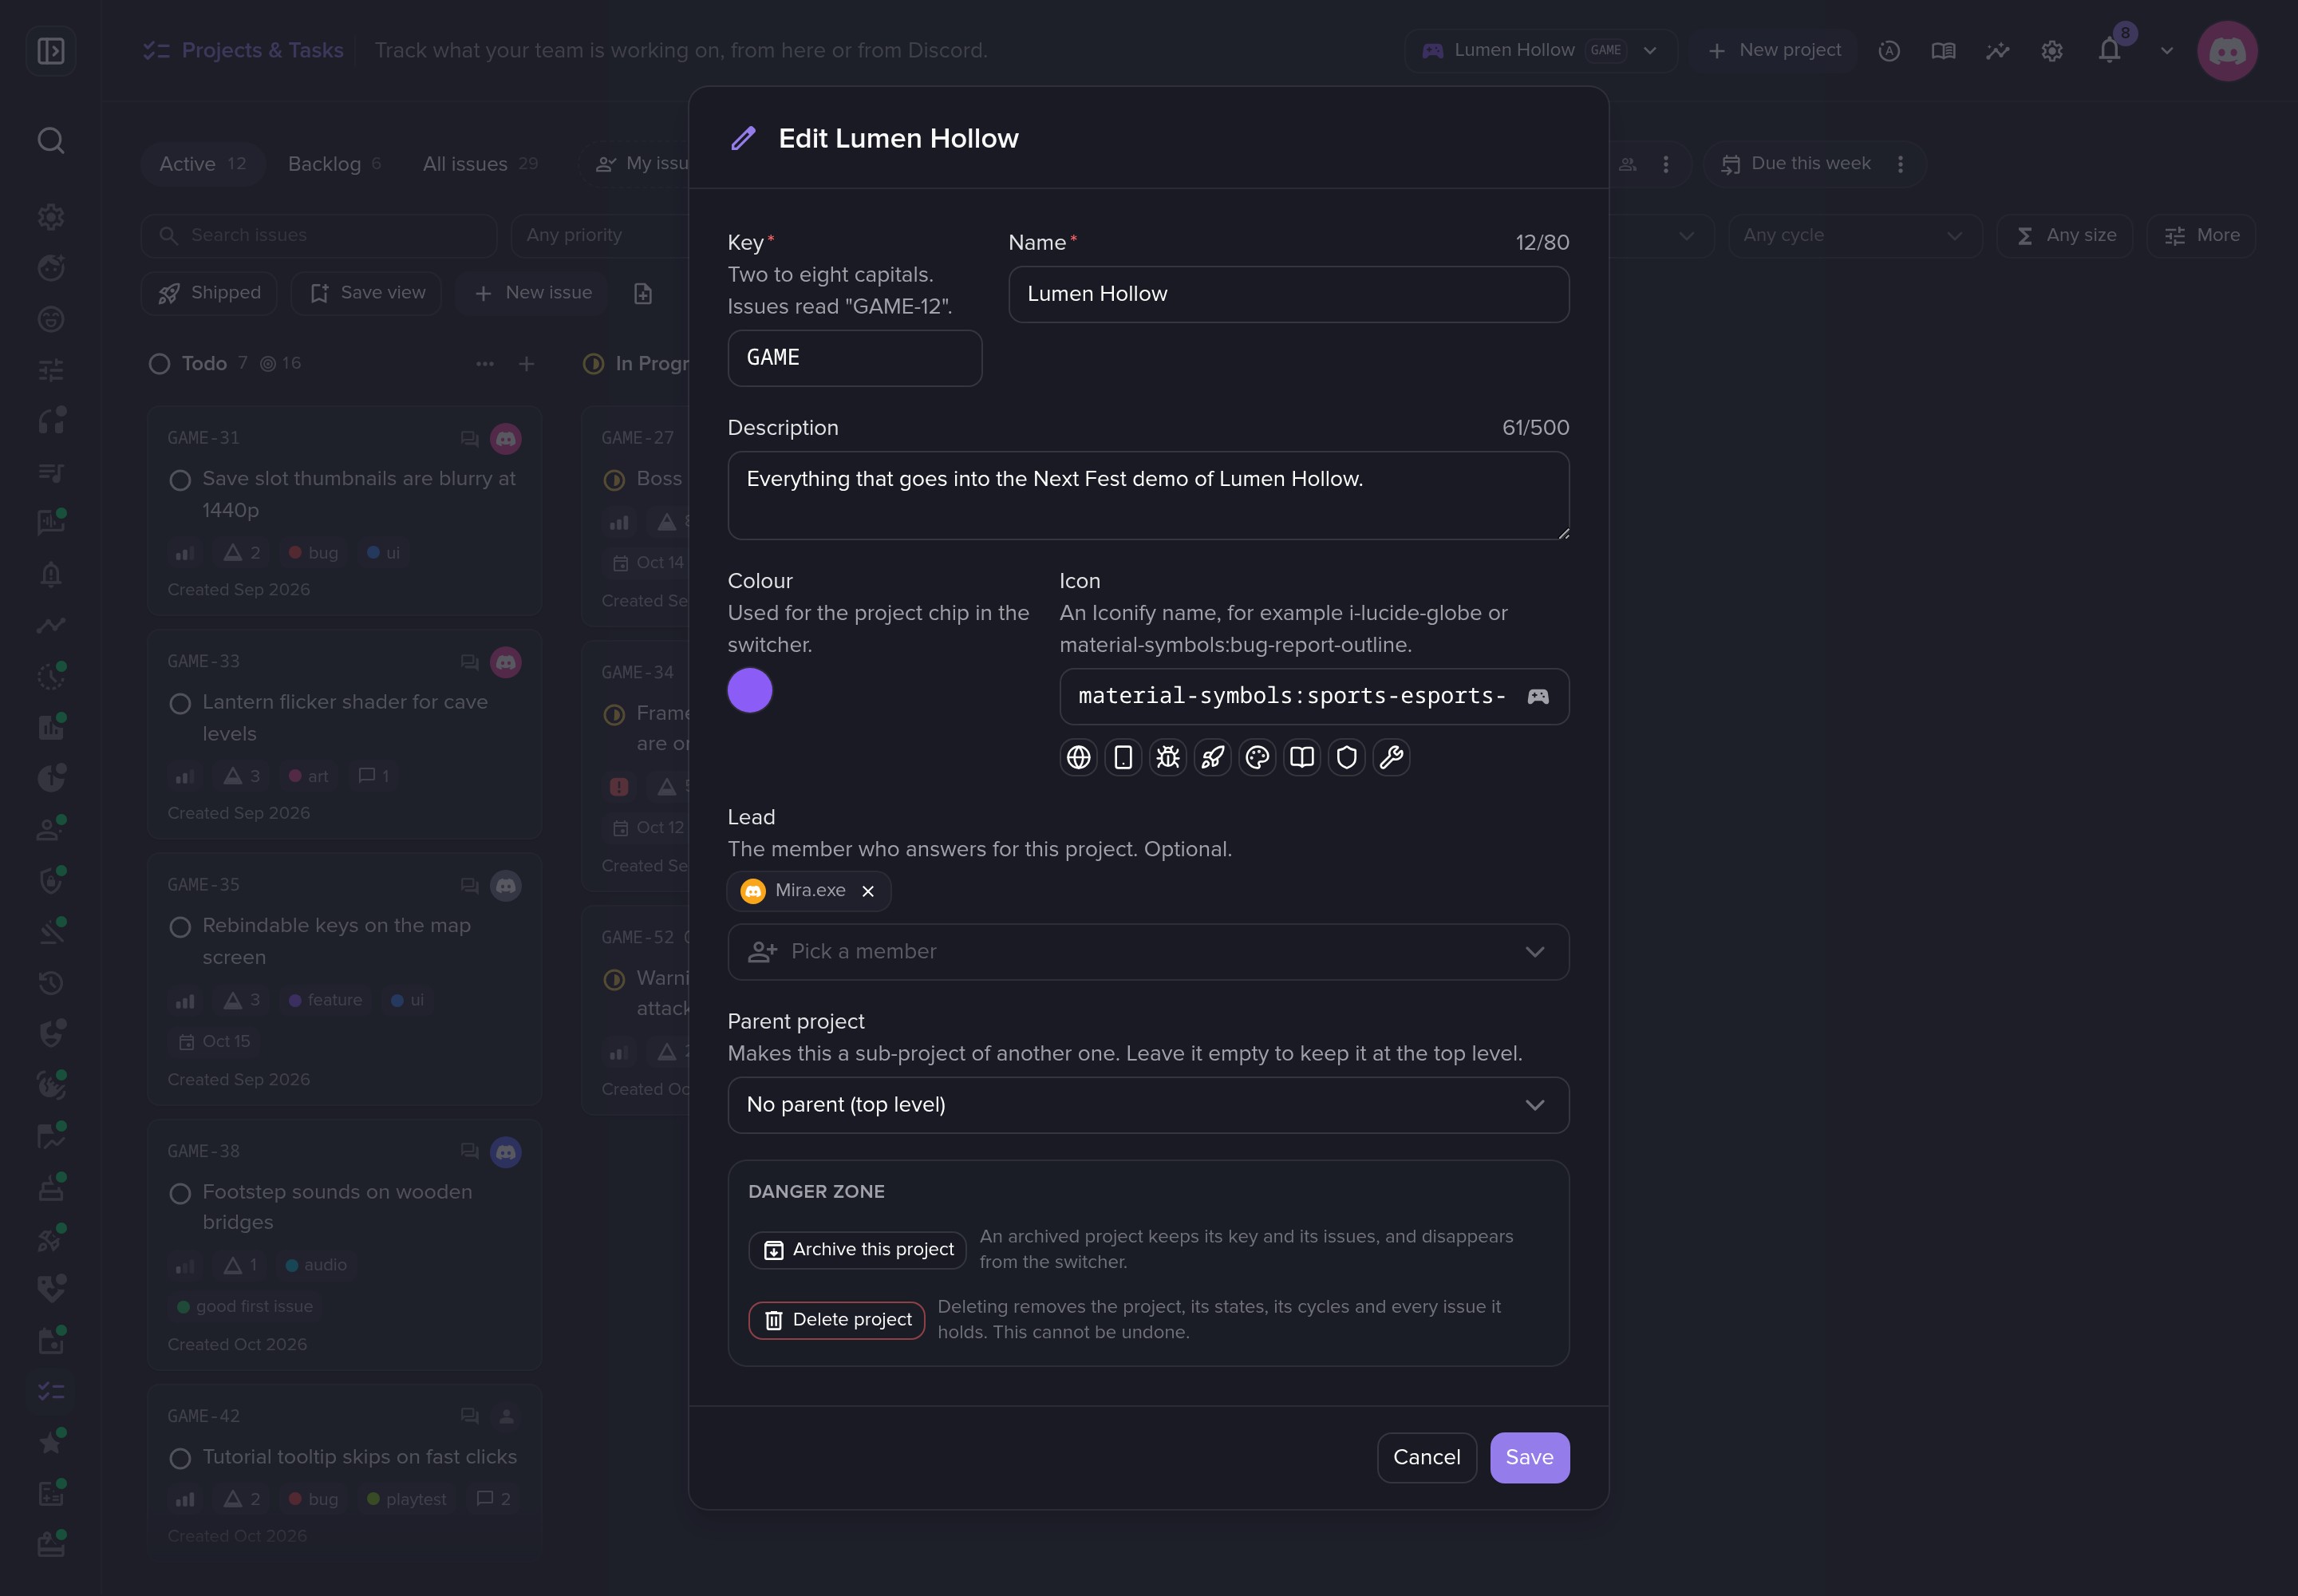The height and width of the screenshot is (1596, 2298).
Task: Focus the project Name field
Action: 1288,294
